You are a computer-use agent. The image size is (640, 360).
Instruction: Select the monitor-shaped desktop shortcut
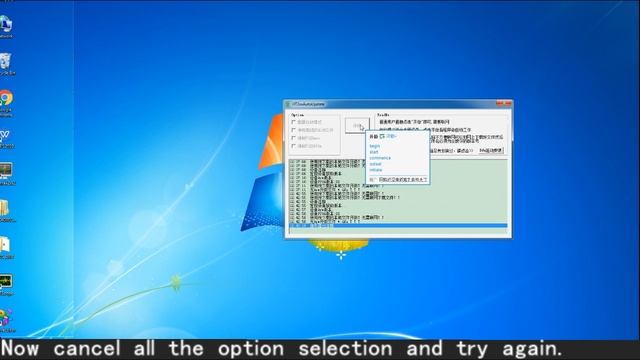[x=6, y=171]
